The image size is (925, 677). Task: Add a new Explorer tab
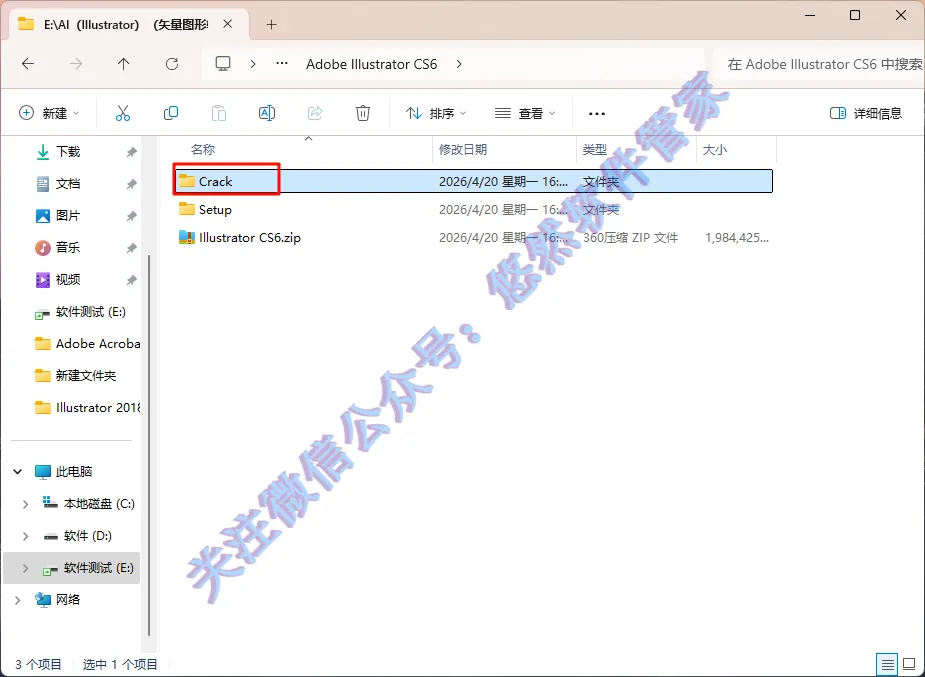(271, 24)
